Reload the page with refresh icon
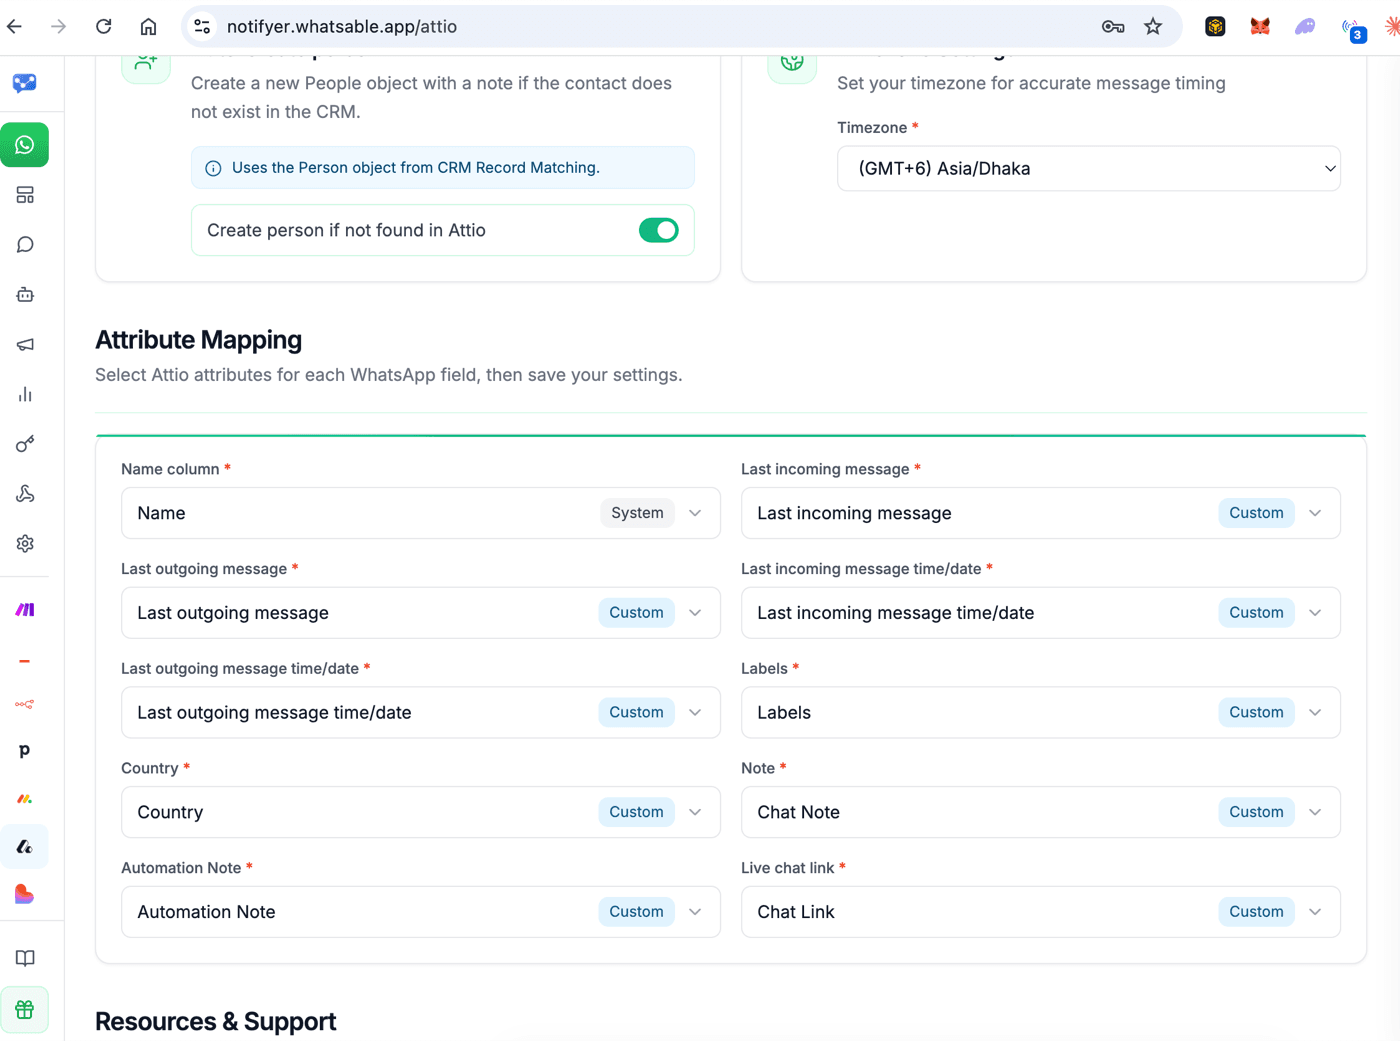Screen dimensions: 1400x1041 (104, 27)
